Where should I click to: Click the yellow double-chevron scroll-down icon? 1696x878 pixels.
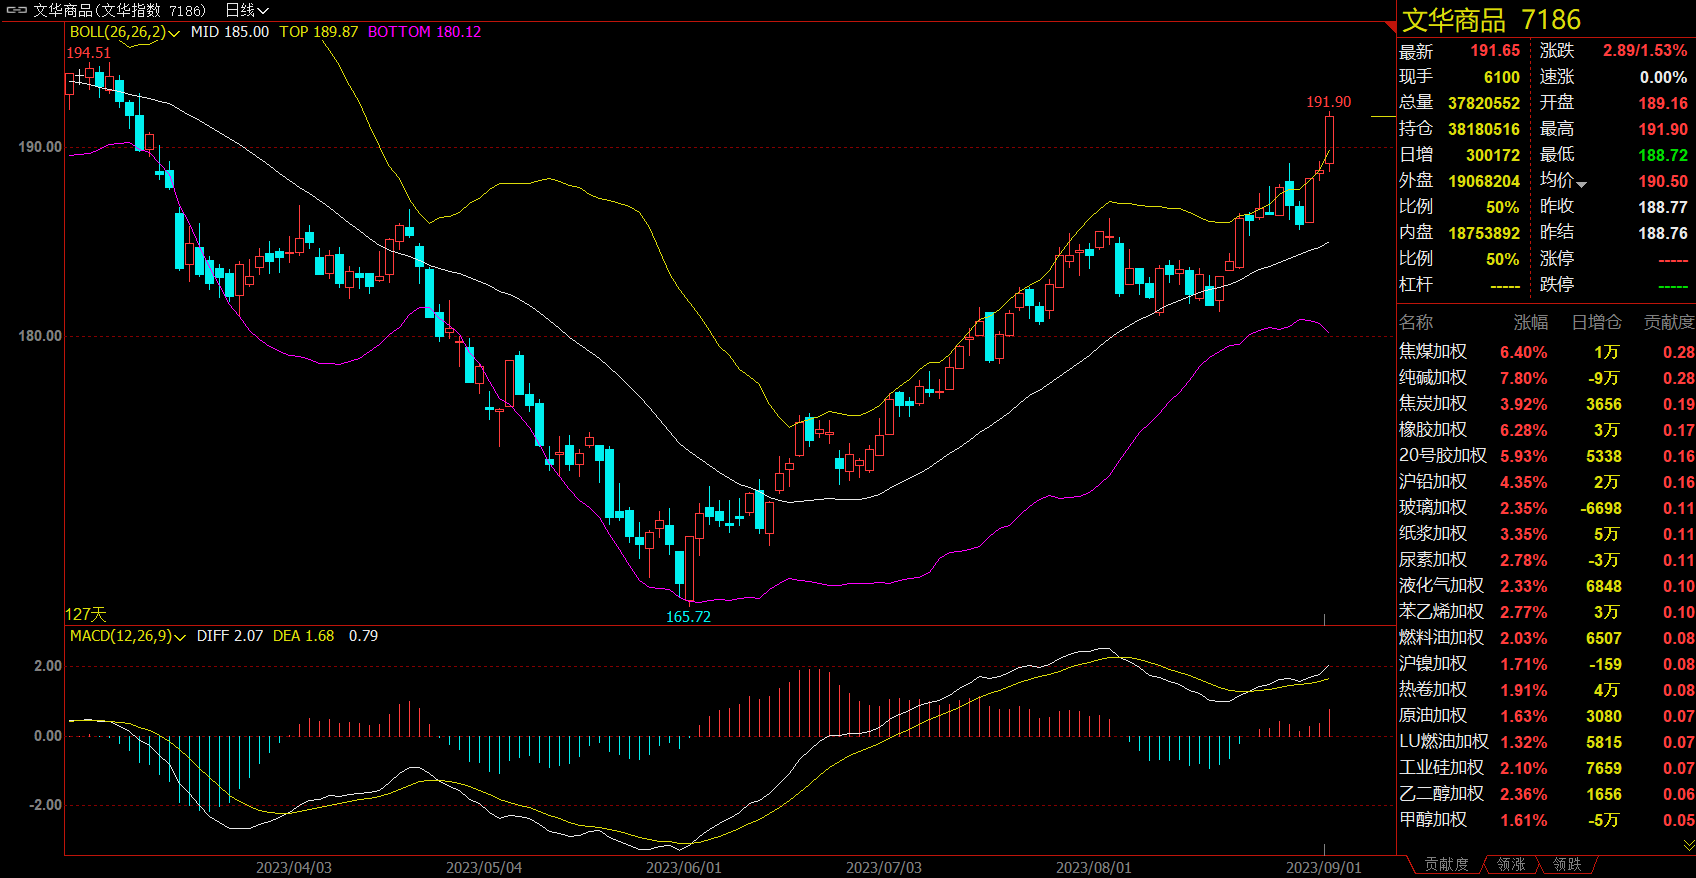(x=1689, y=845)
